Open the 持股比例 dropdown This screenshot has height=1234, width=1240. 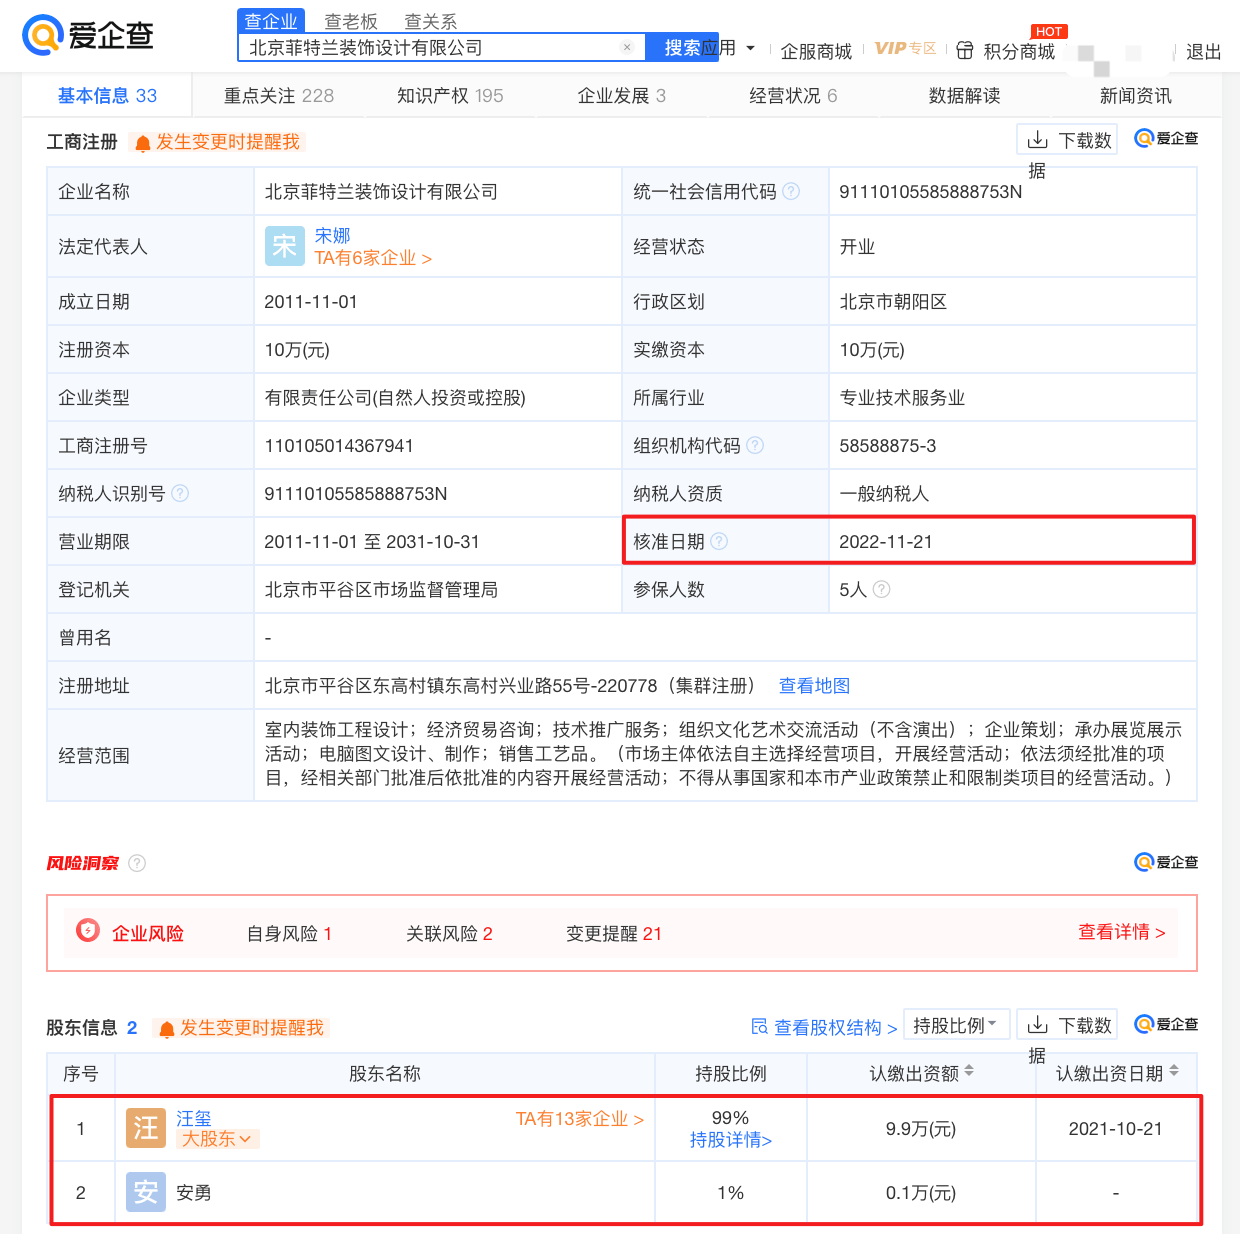click(955, 1025)
